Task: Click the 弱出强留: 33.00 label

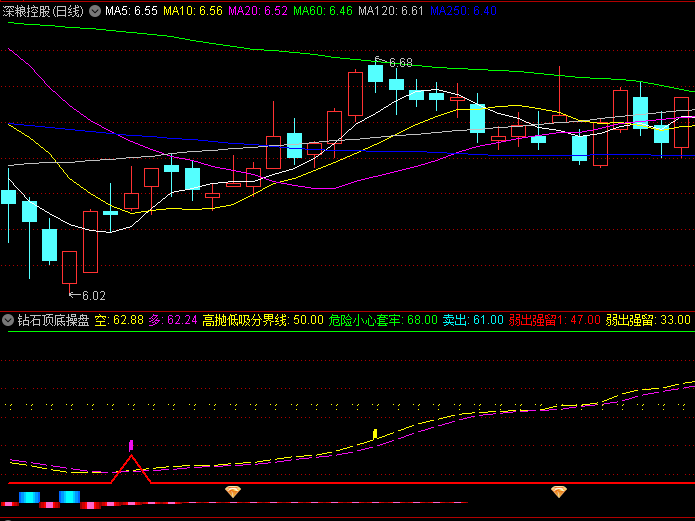Action: pyautogui.click(x=648, y=320)
